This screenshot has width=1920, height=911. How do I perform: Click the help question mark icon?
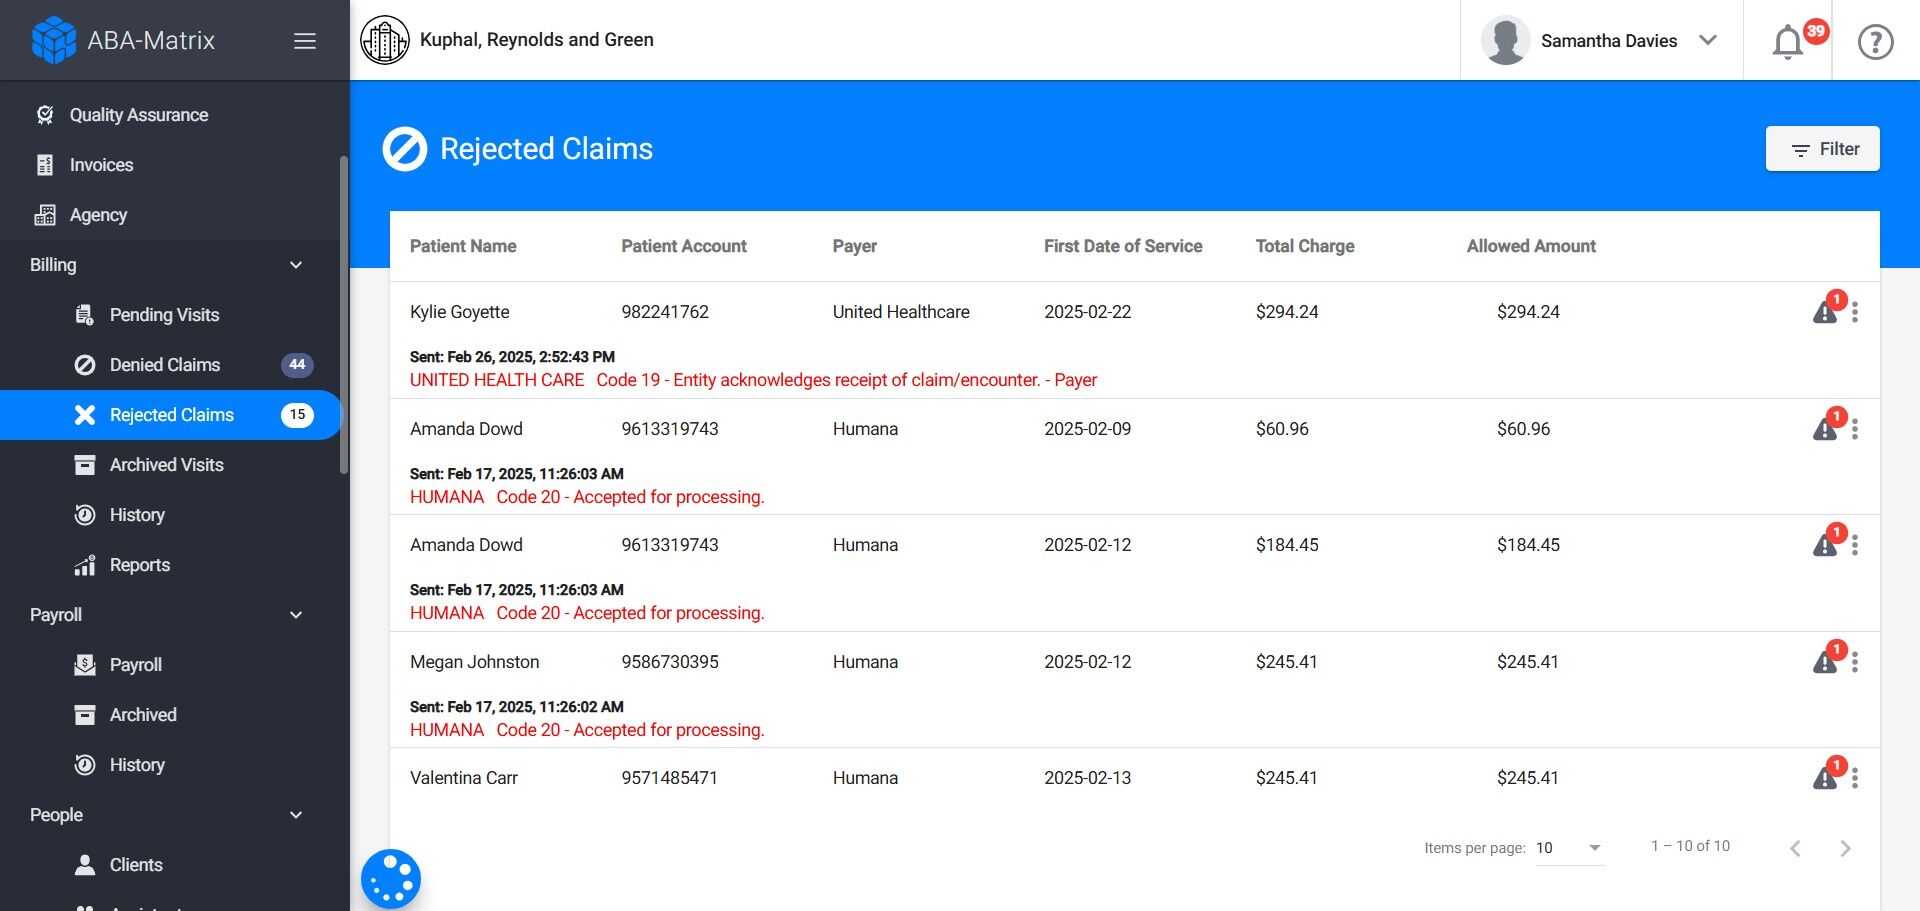click(1875, 42)
